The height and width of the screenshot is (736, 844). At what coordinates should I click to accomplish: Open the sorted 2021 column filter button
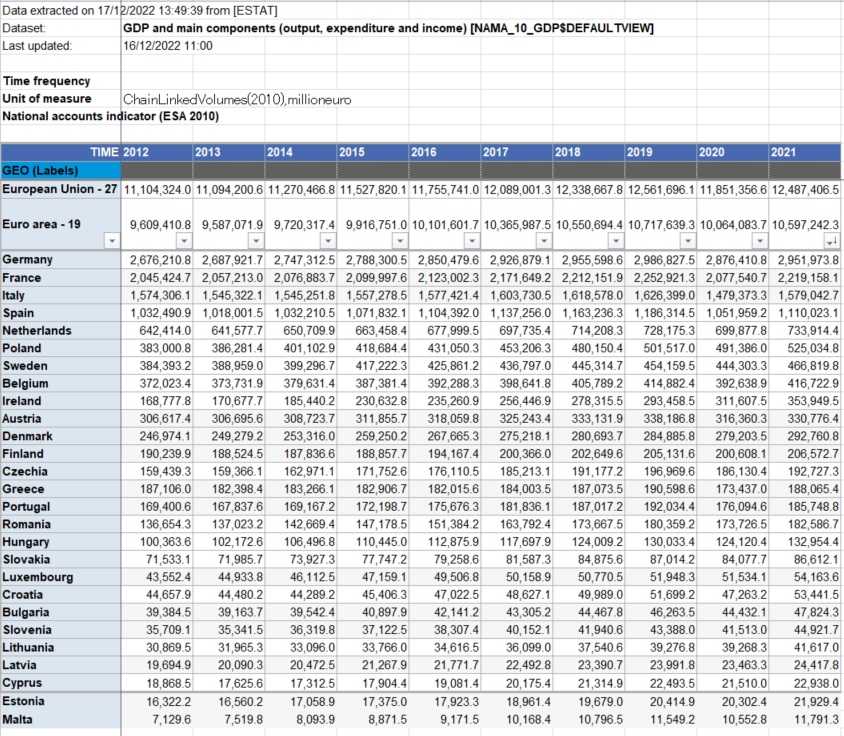tap(831, 241)
